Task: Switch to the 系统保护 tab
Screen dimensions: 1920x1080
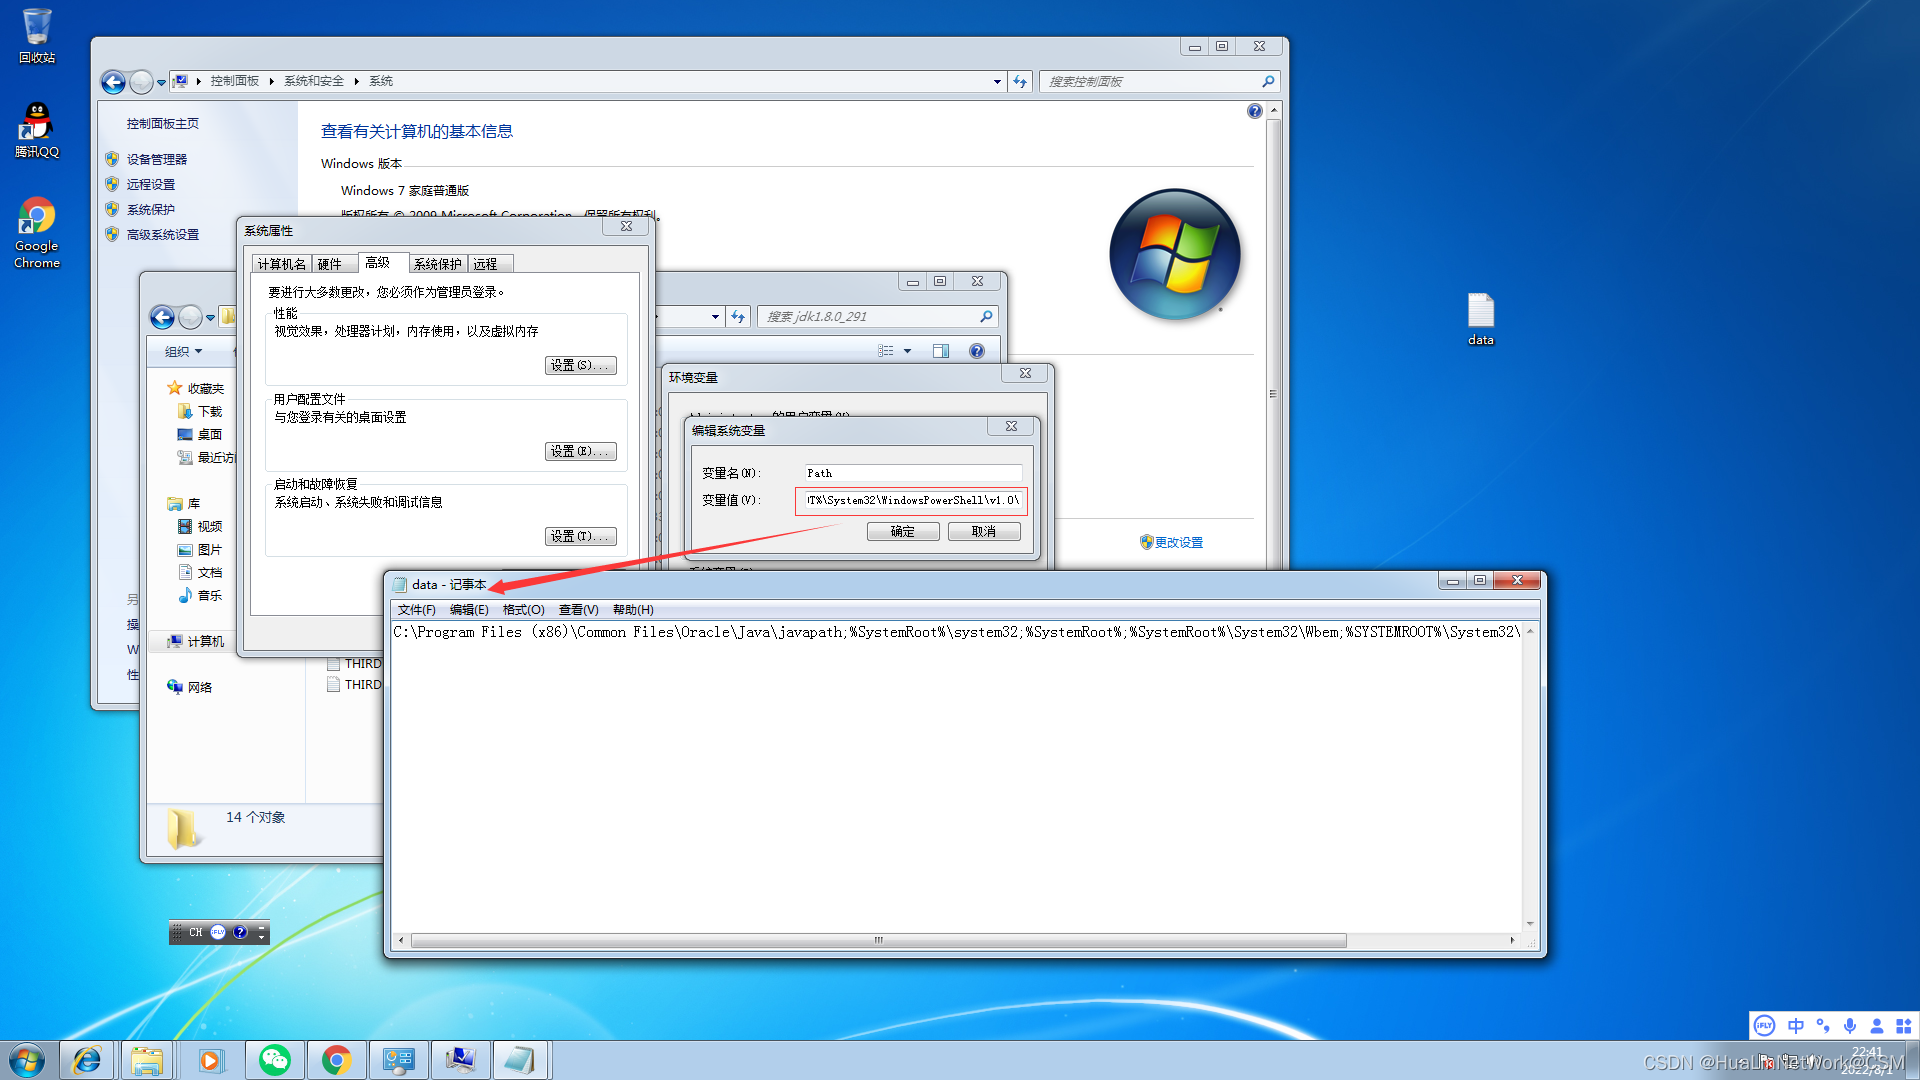Action: [x=438, y=264]
